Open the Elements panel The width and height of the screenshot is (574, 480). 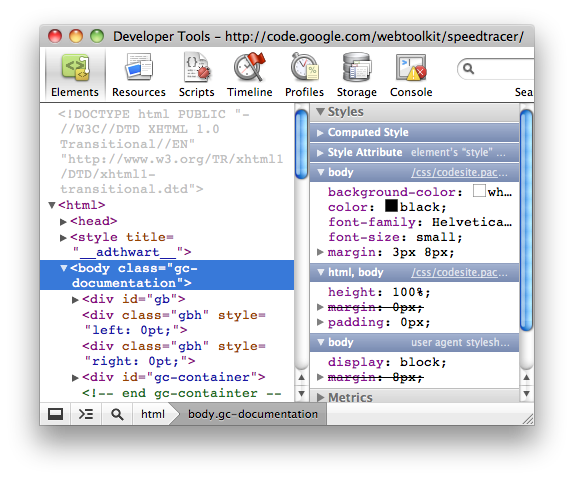click(x=75, y=75)
